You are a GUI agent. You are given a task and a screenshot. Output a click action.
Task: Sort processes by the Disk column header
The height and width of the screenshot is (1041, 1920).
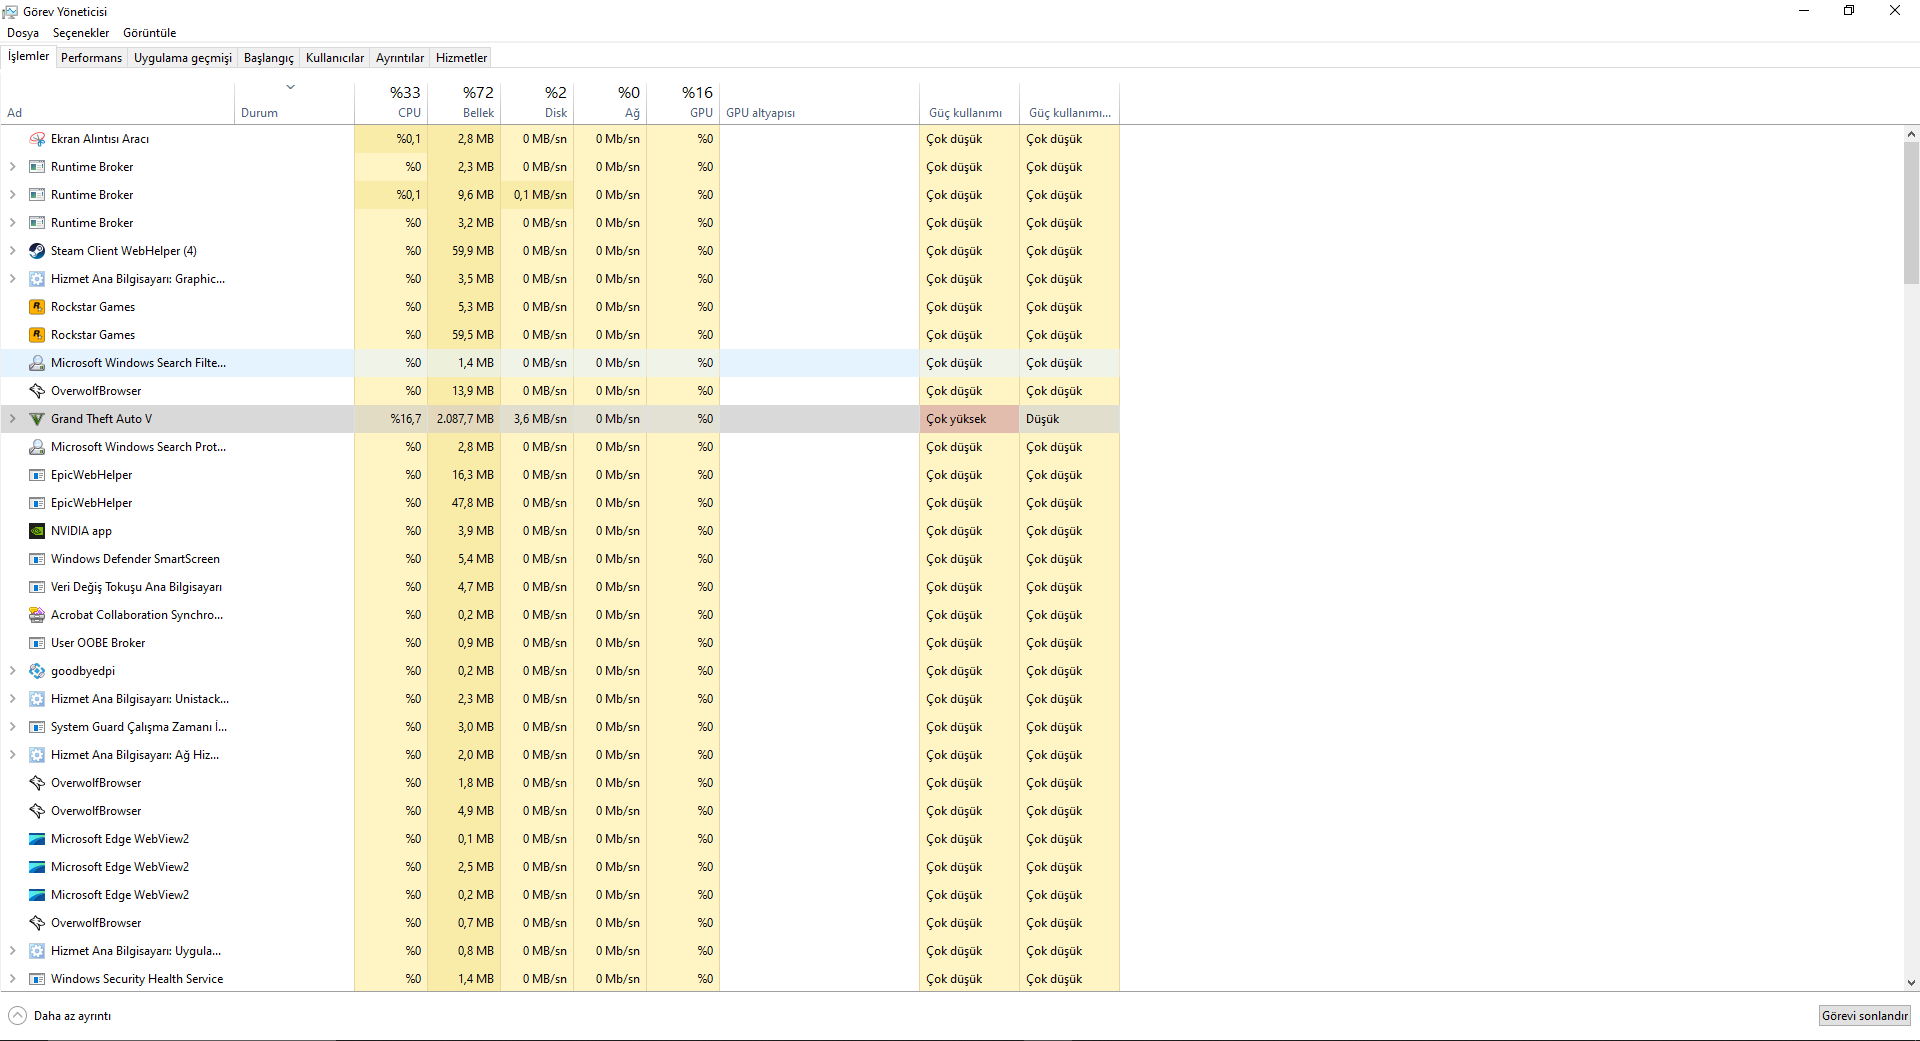pyautogui.click(x=537, y=101)
